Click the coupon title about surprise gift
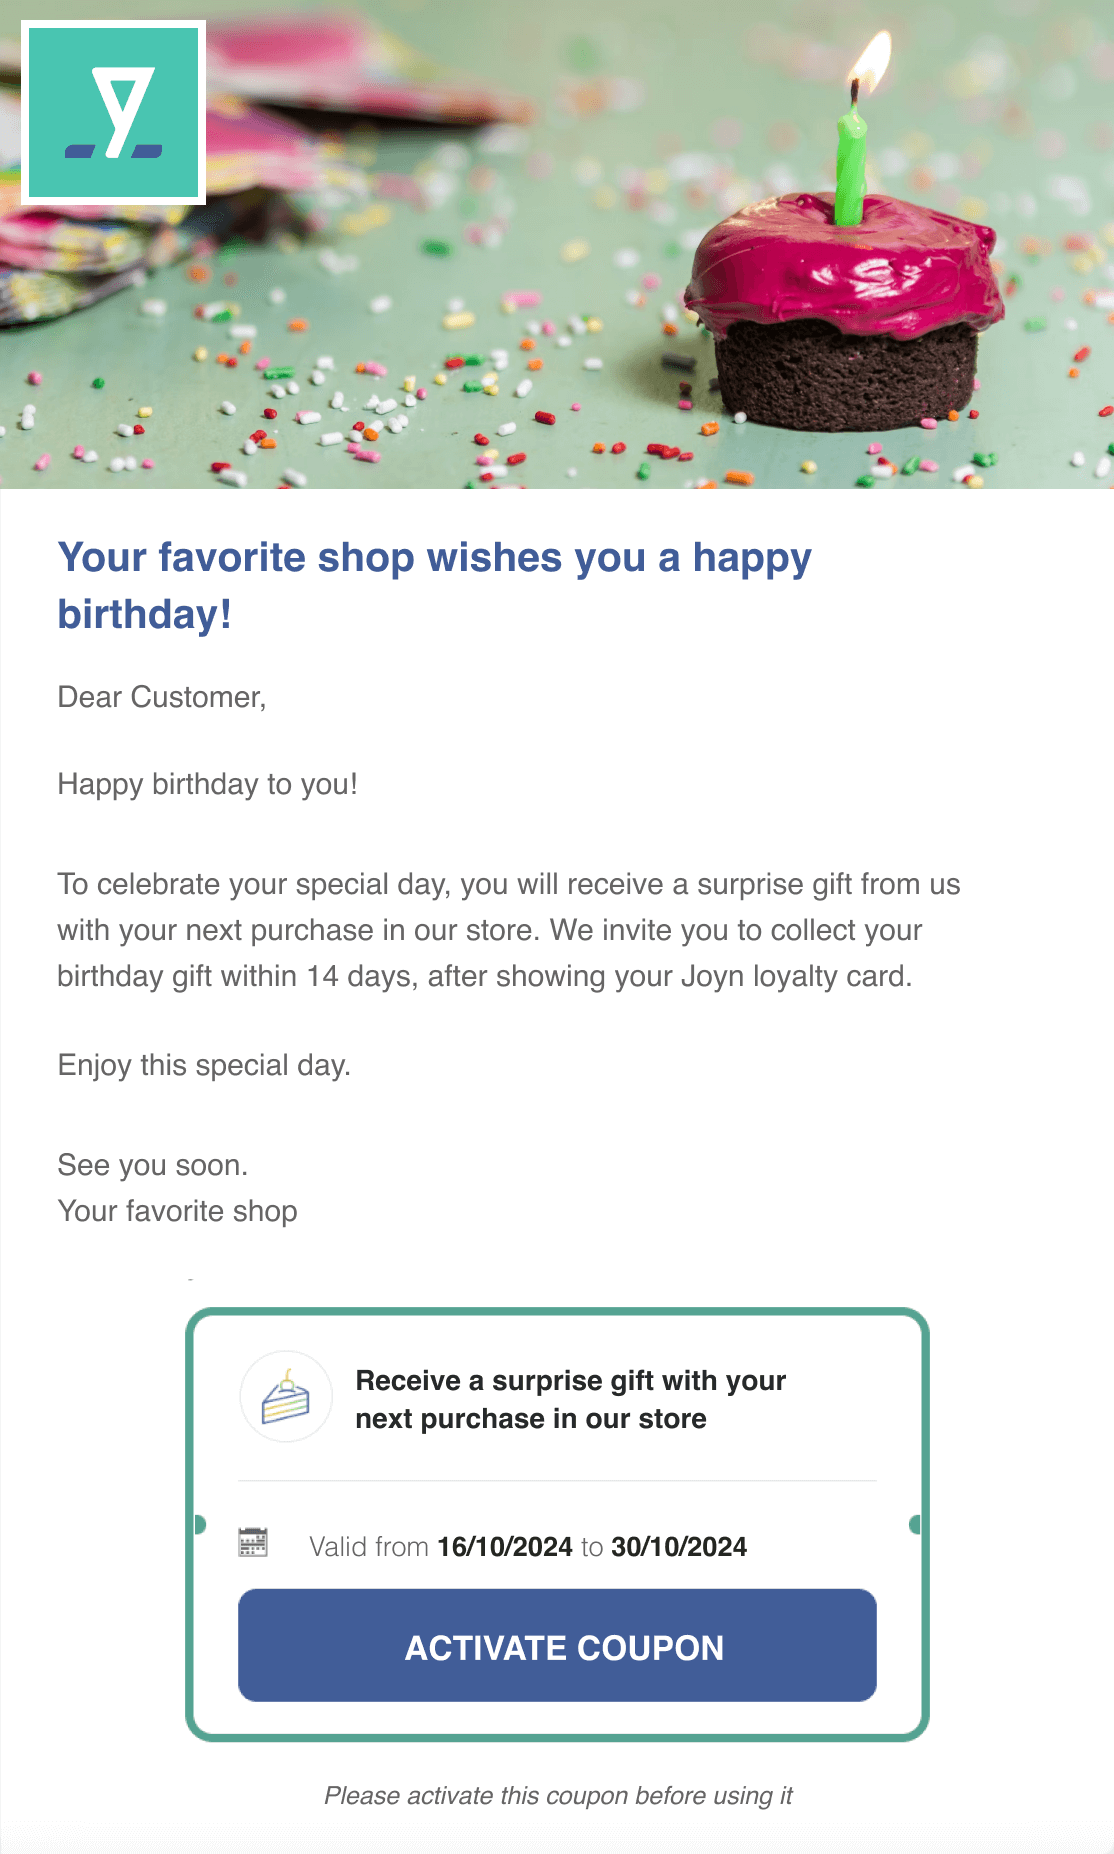This screenshot has width=1114, height=1854. tap(570, 1399)
